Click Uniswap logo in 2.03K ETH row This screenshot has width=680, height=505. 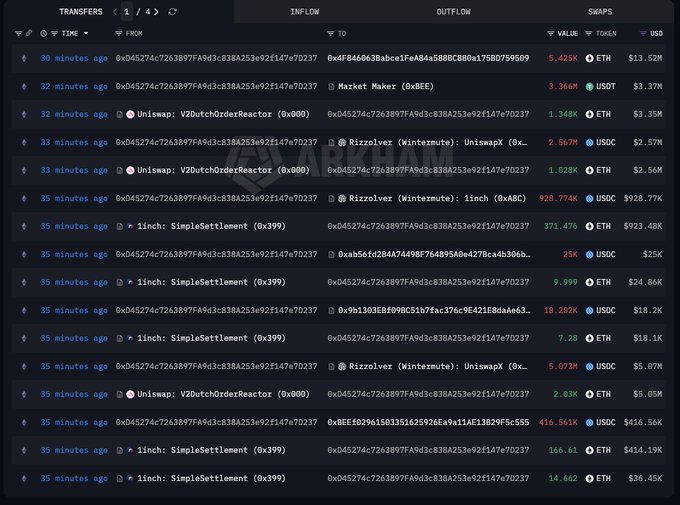click(x=130, y=394)
